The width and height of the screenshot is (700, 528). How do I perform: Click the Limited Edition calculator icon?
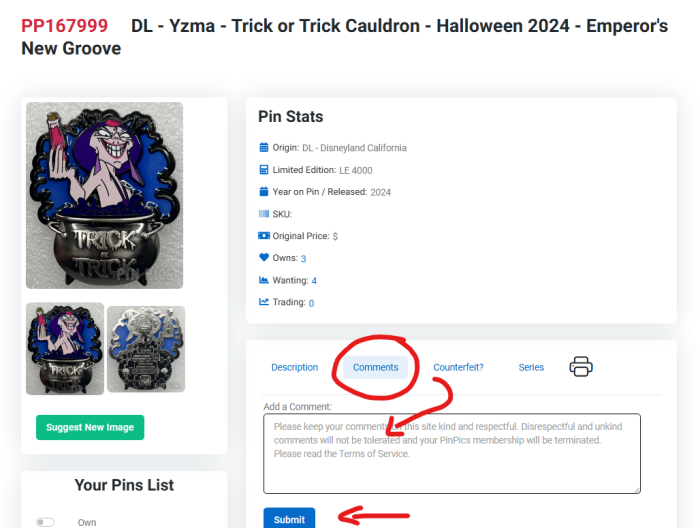(x=264, y=170)
